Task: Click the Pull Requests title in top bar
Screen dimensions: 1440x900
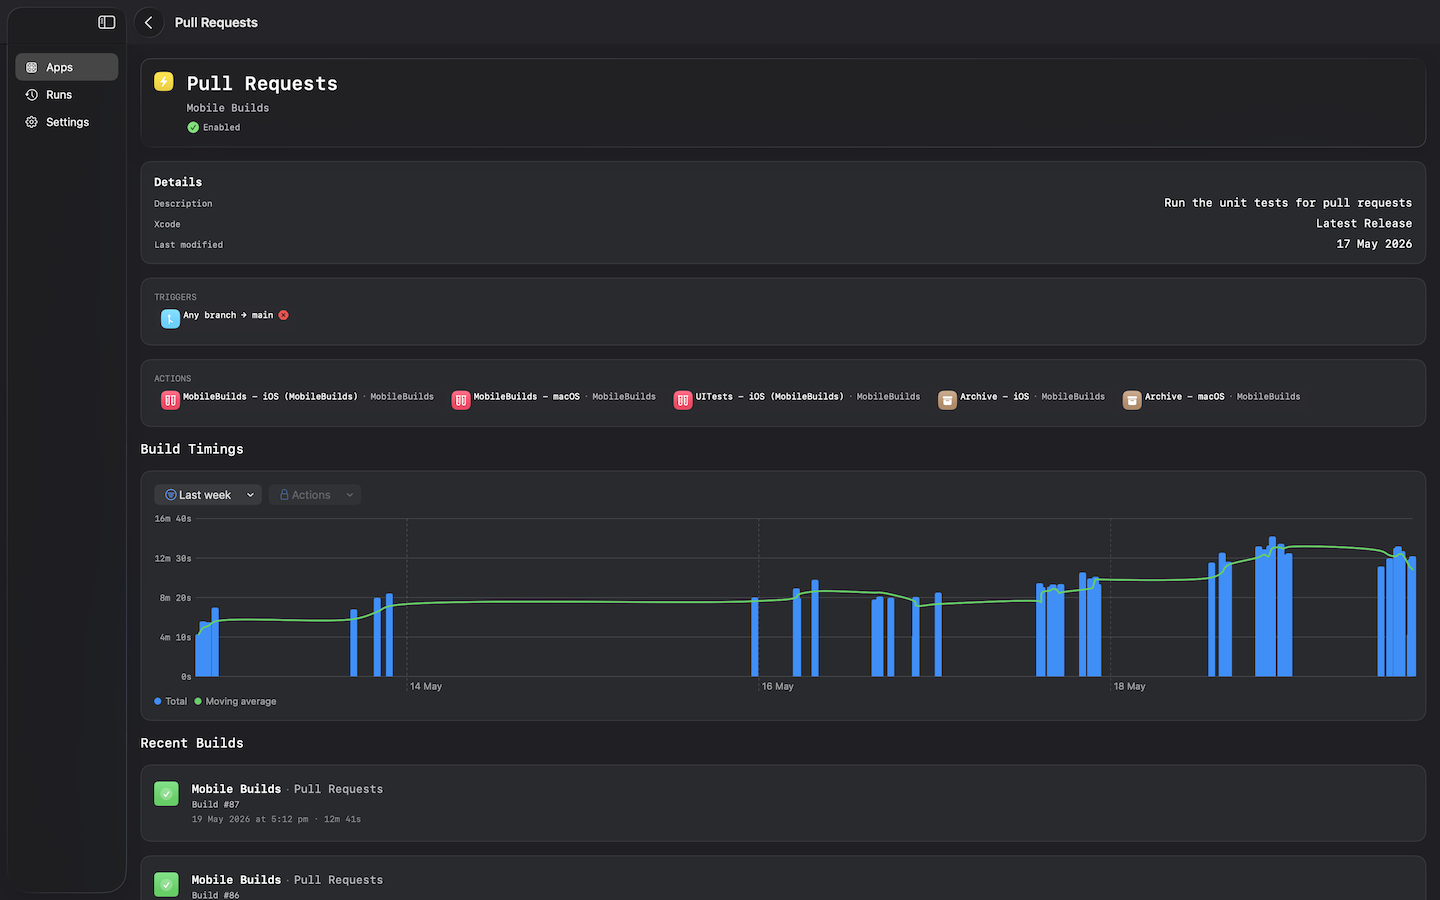Action: pos(216,22)
